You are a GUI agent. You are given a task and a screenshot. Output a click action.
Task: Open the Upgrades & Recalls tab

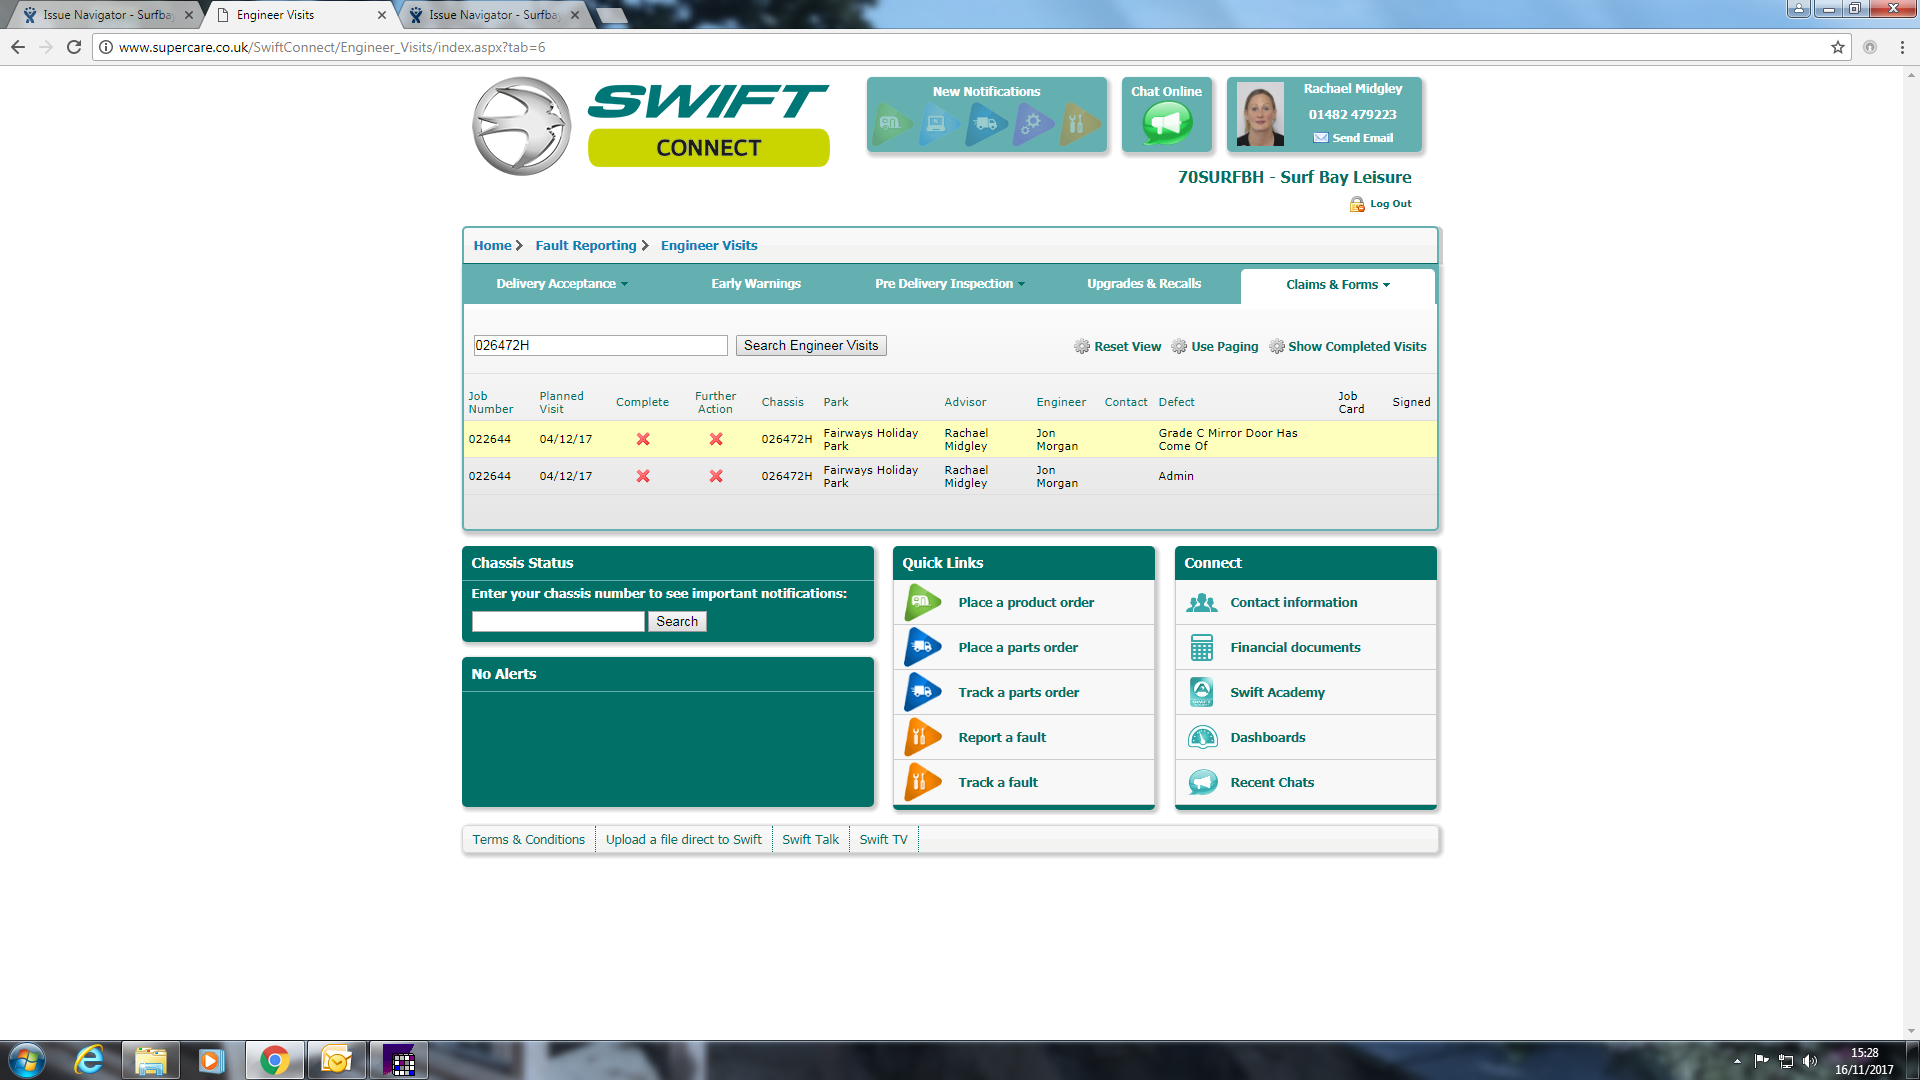(1144, 284)
